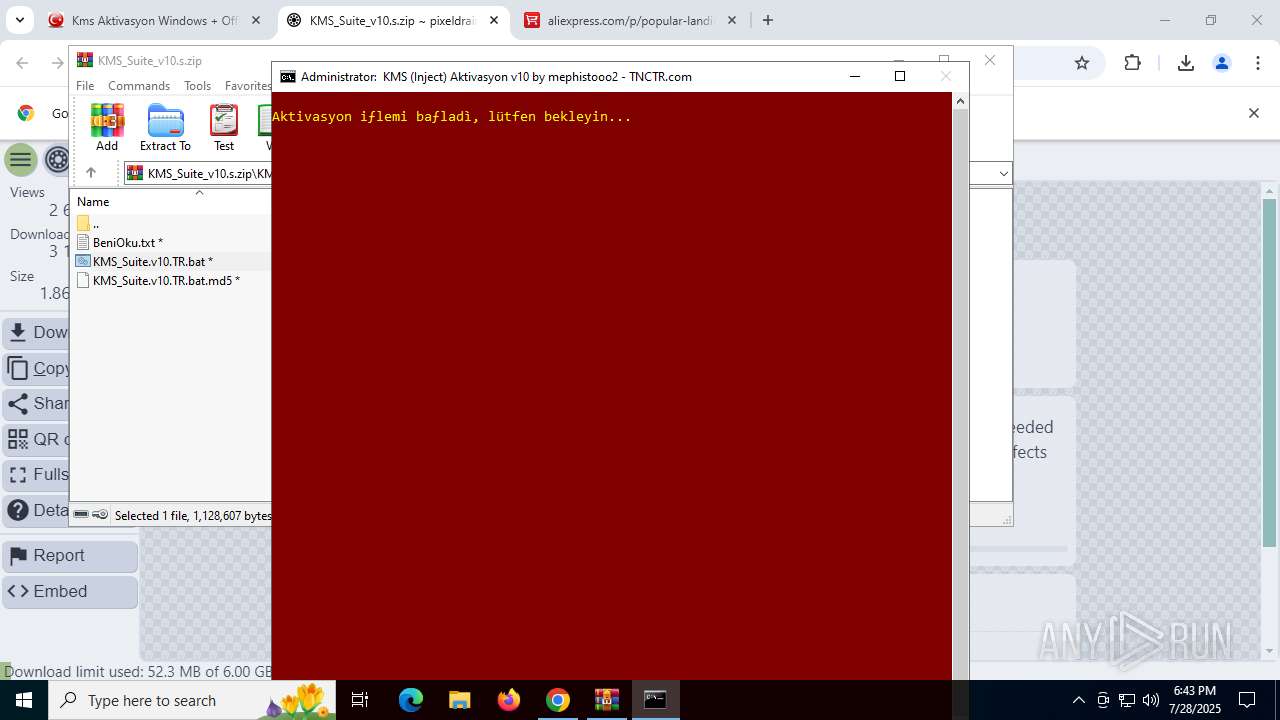Click the pixeldrain Download button
The image size is (1280, 720).
pyautogui.click(x=36, y=332)
